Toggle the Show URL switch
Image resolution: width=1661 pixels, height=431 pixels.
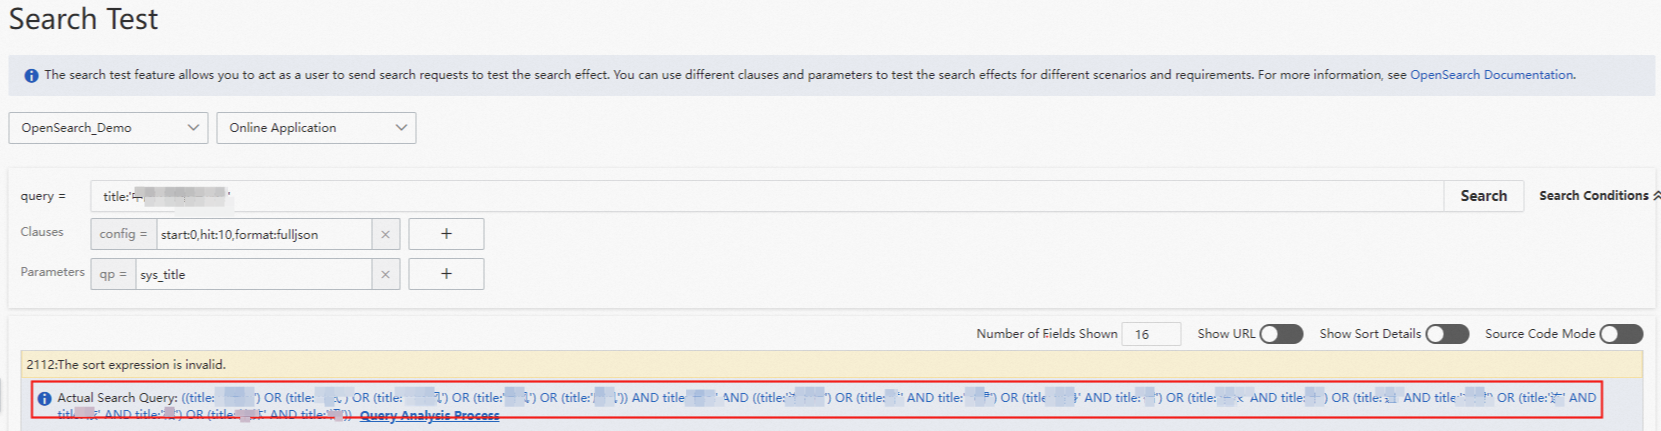(x=1281, y=334)
